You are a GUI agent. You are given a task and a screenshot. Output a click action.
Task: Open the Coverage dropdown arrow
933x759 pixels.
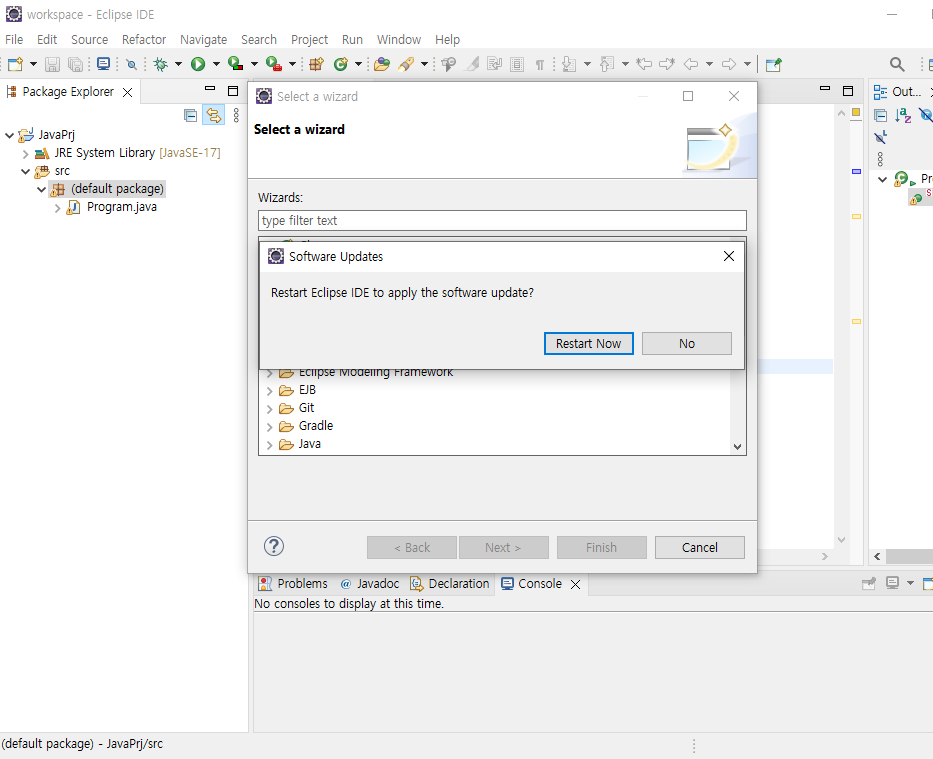coord(254,64)
